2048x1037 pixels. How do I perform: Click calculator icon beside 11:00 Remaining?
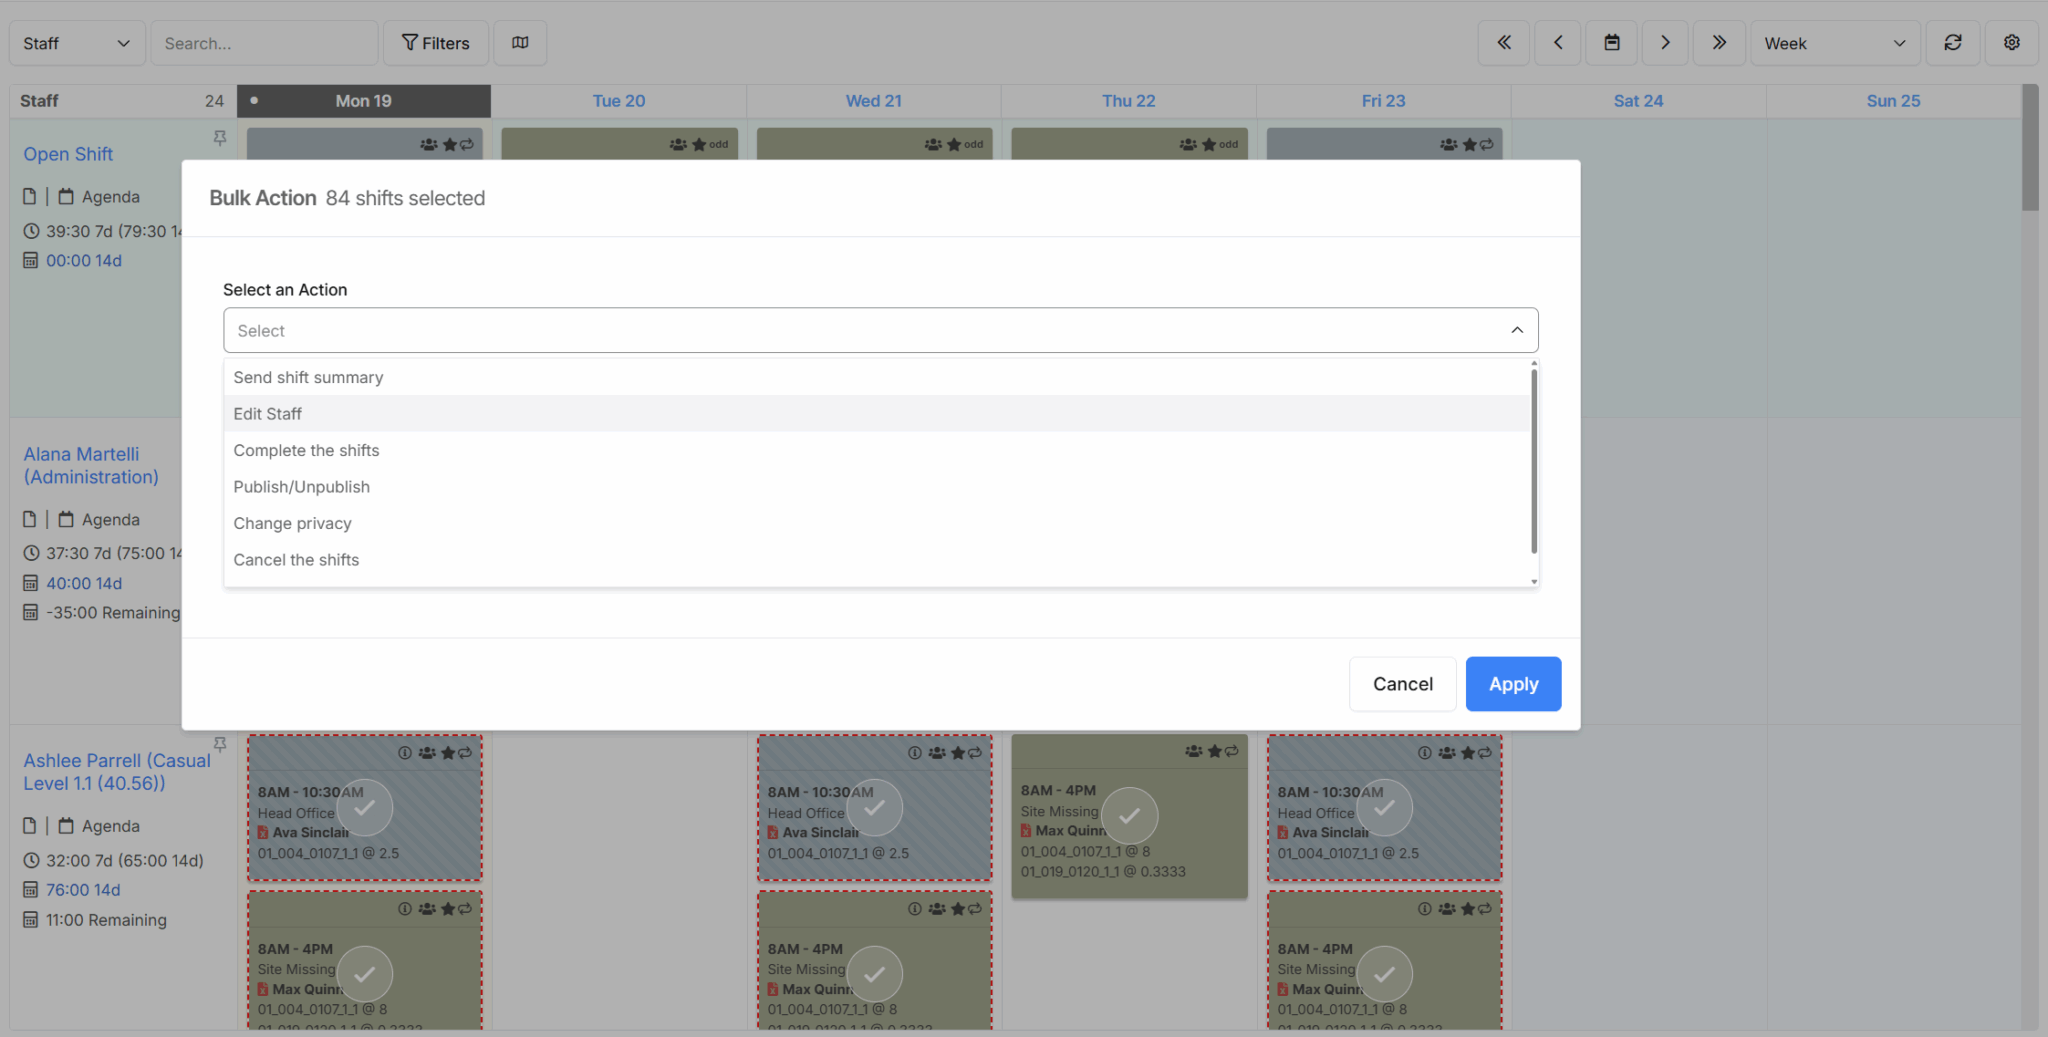click(31, 919)
